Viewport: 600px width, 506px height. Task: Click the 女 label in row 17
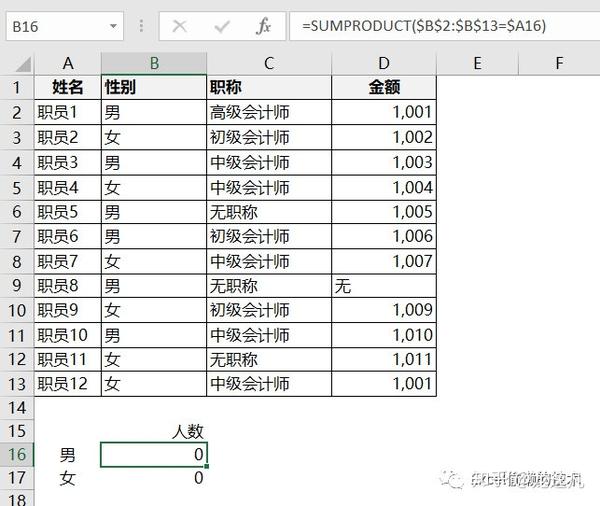point(68,478)
